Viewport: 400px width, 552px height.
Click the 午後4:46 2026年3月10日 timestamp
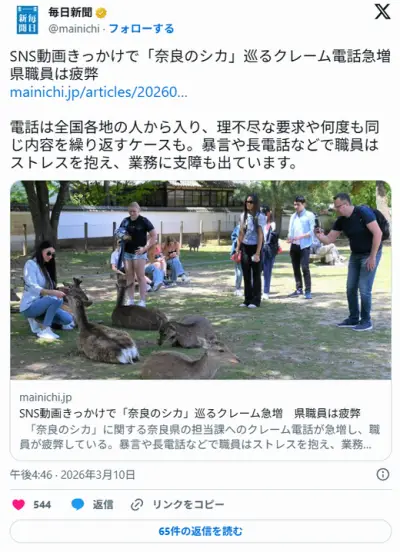point(73,475)
